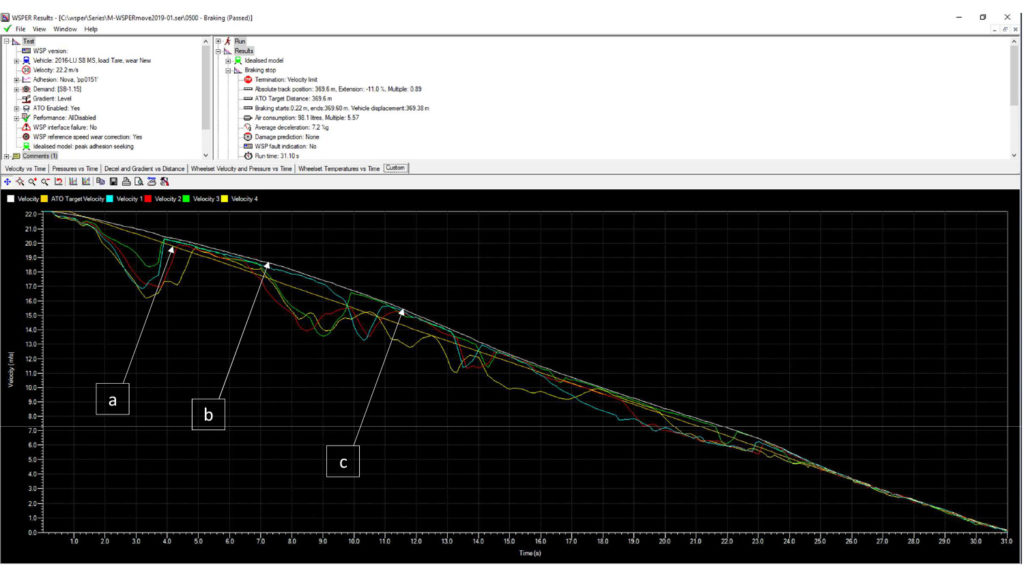
Task: Expand the Adhesion tree node
Action: [x=16, y=80]
